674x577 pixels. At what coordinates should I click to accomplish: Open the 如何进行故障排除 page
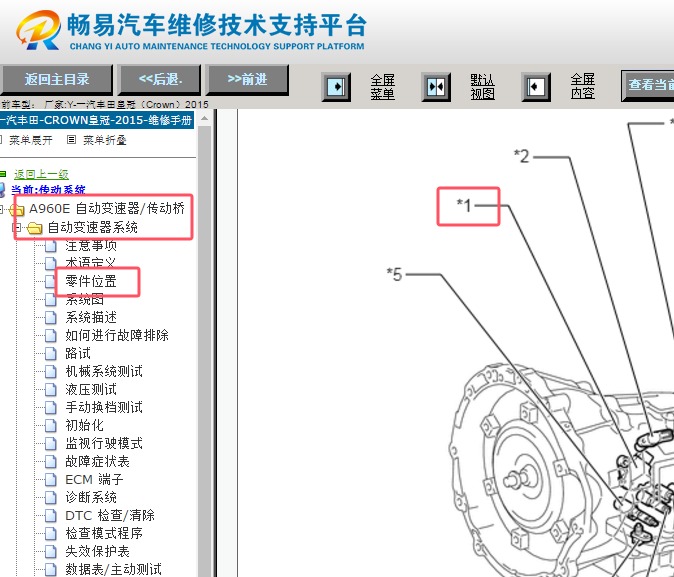[x=116, y=335]
